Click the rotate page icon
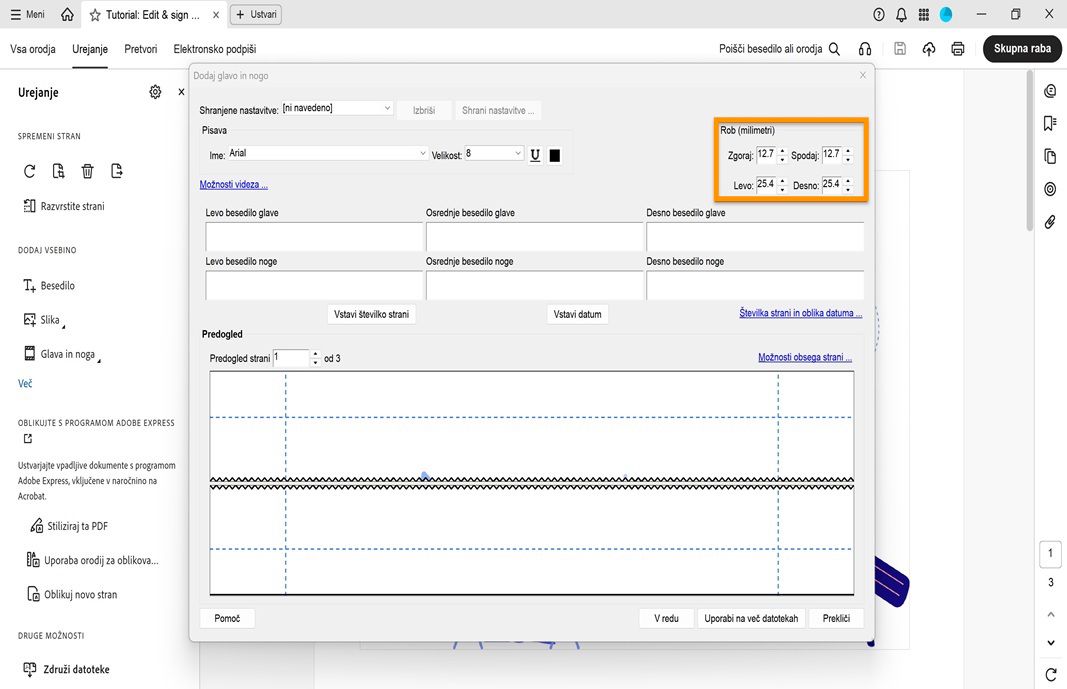The image size is (1067, 689). pyautogui.click(x=29, y=171)
